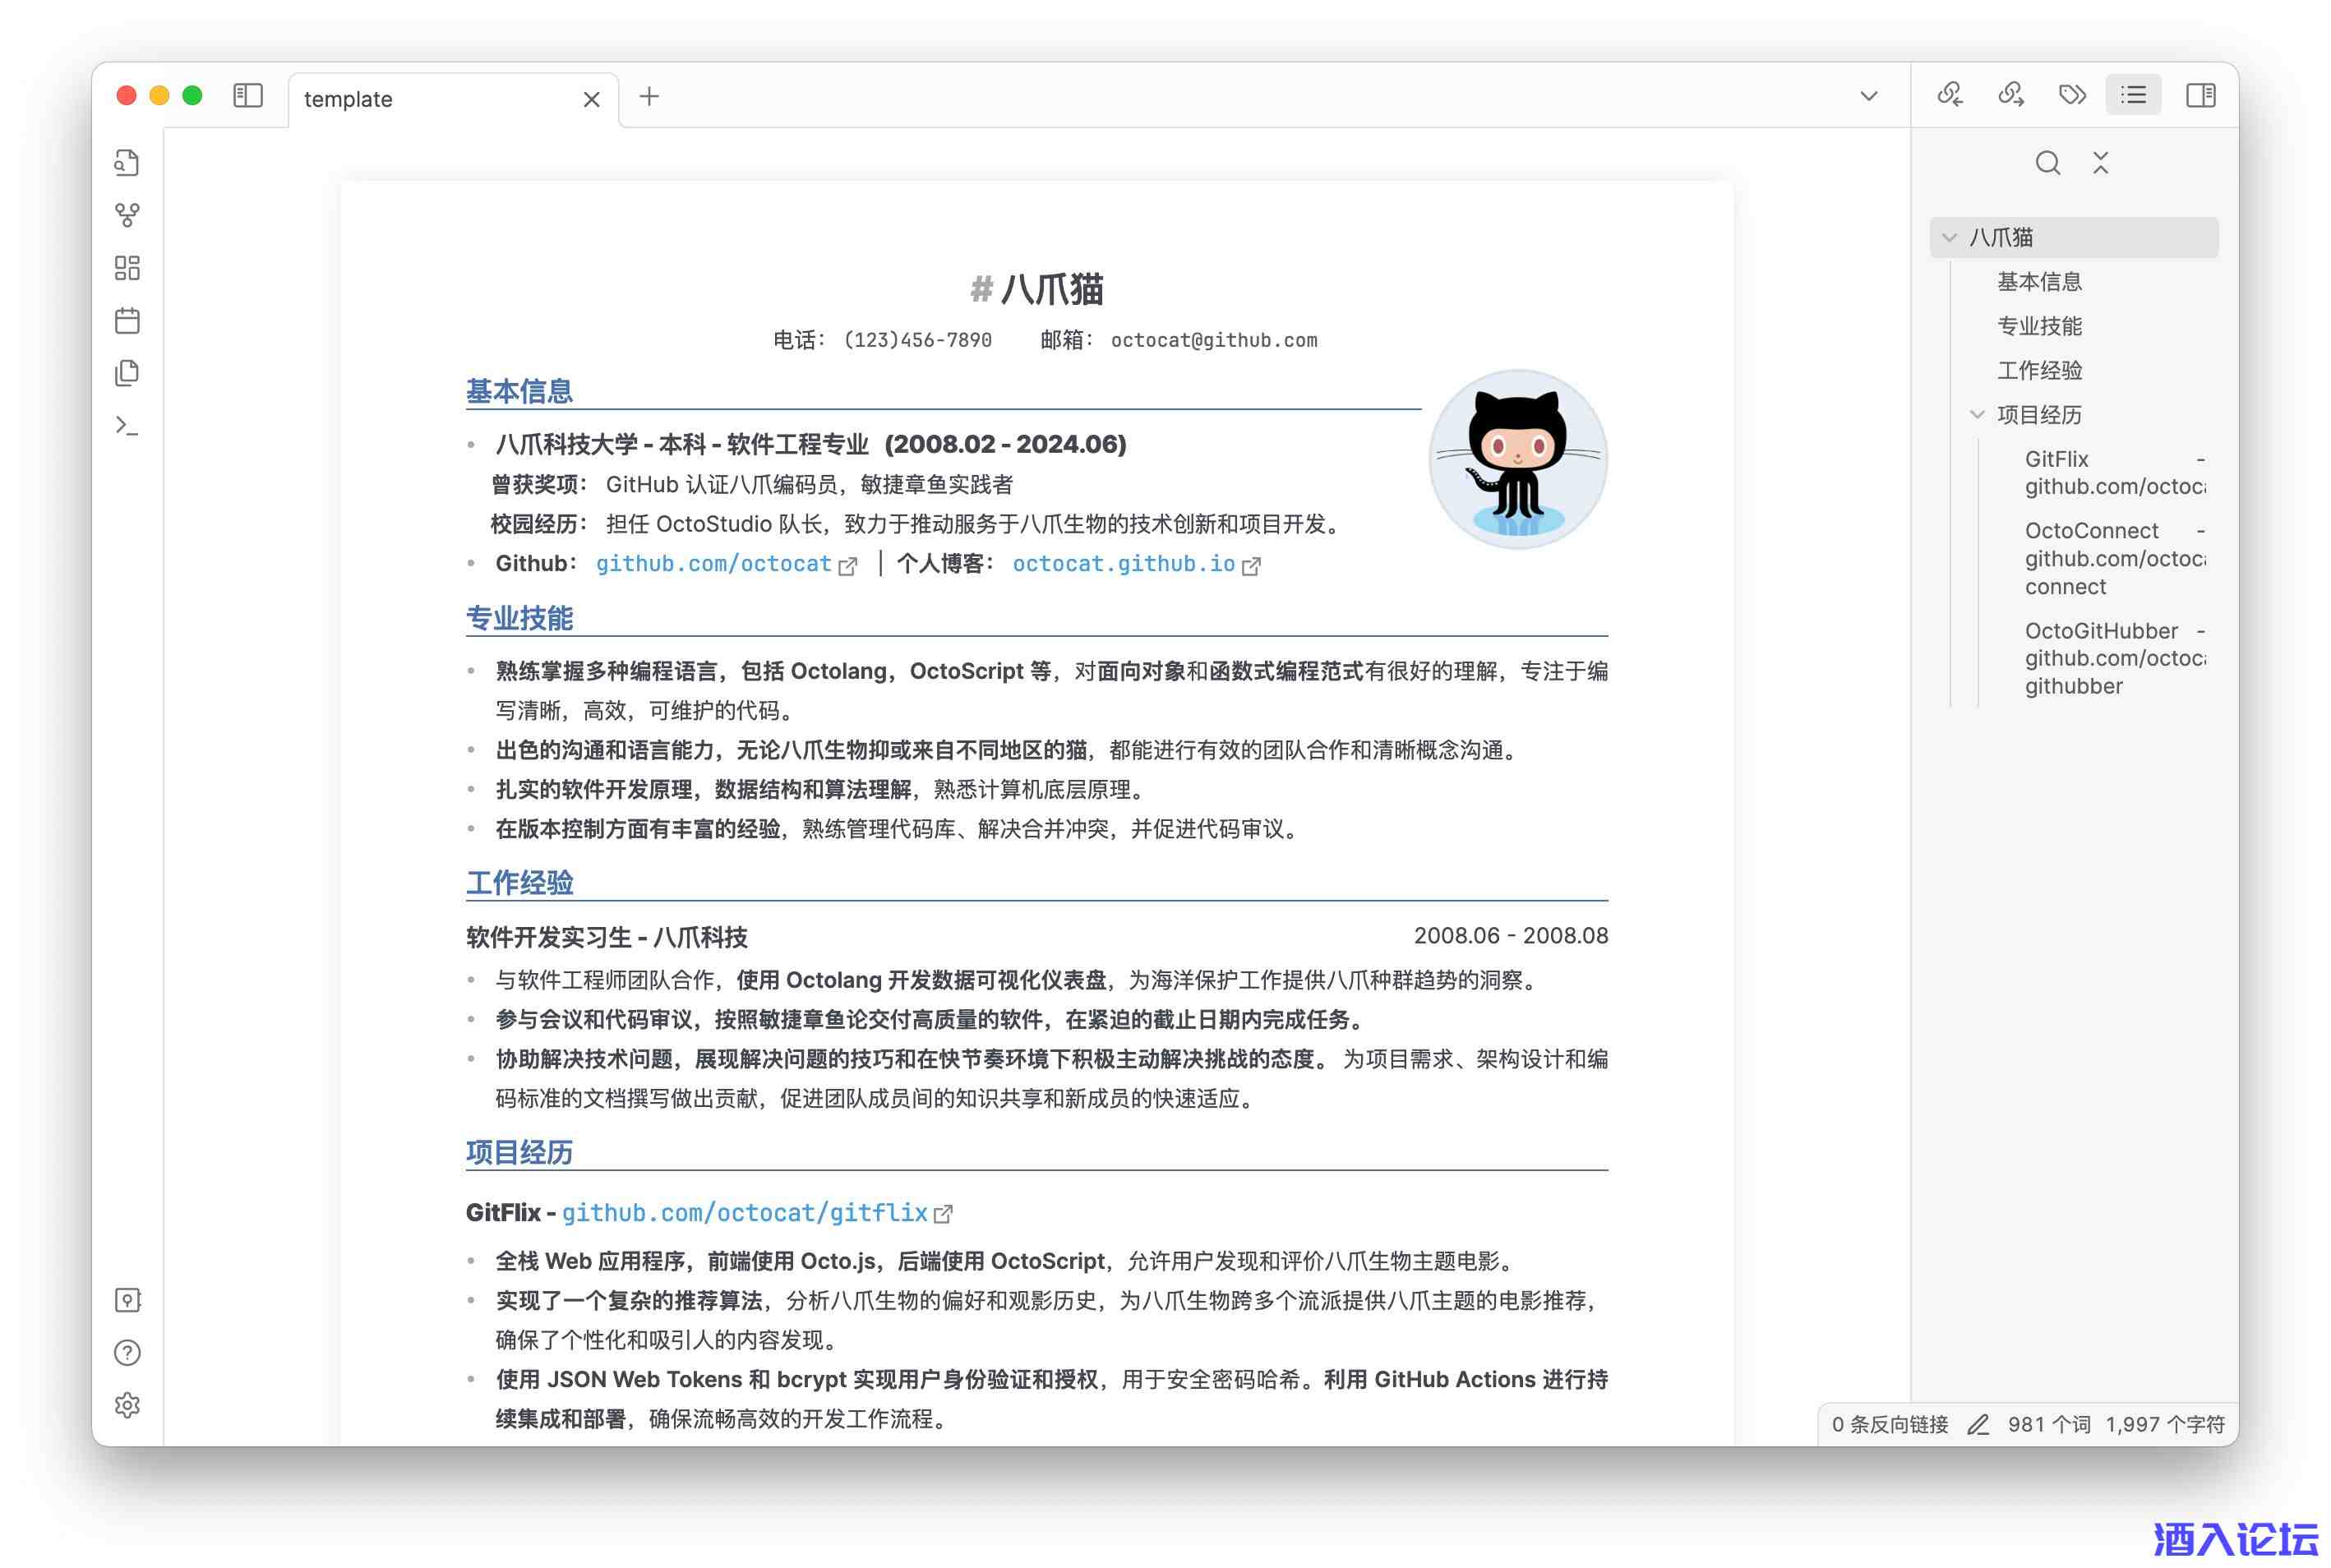The width and height of the screenshot is (2331, 1568).
Task: Open the github.com/octocat link
Action: [x=713, y=564]
